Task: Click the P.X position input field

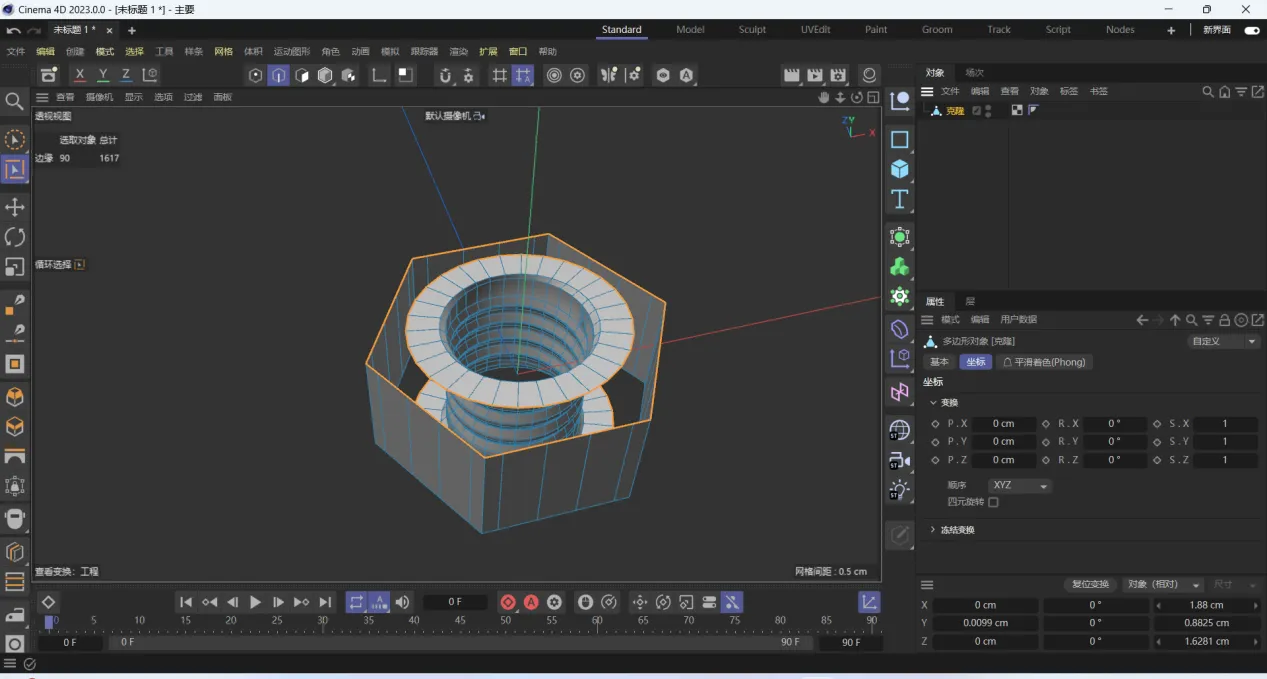Action: pyautogui.click(x=1003, y=424)
